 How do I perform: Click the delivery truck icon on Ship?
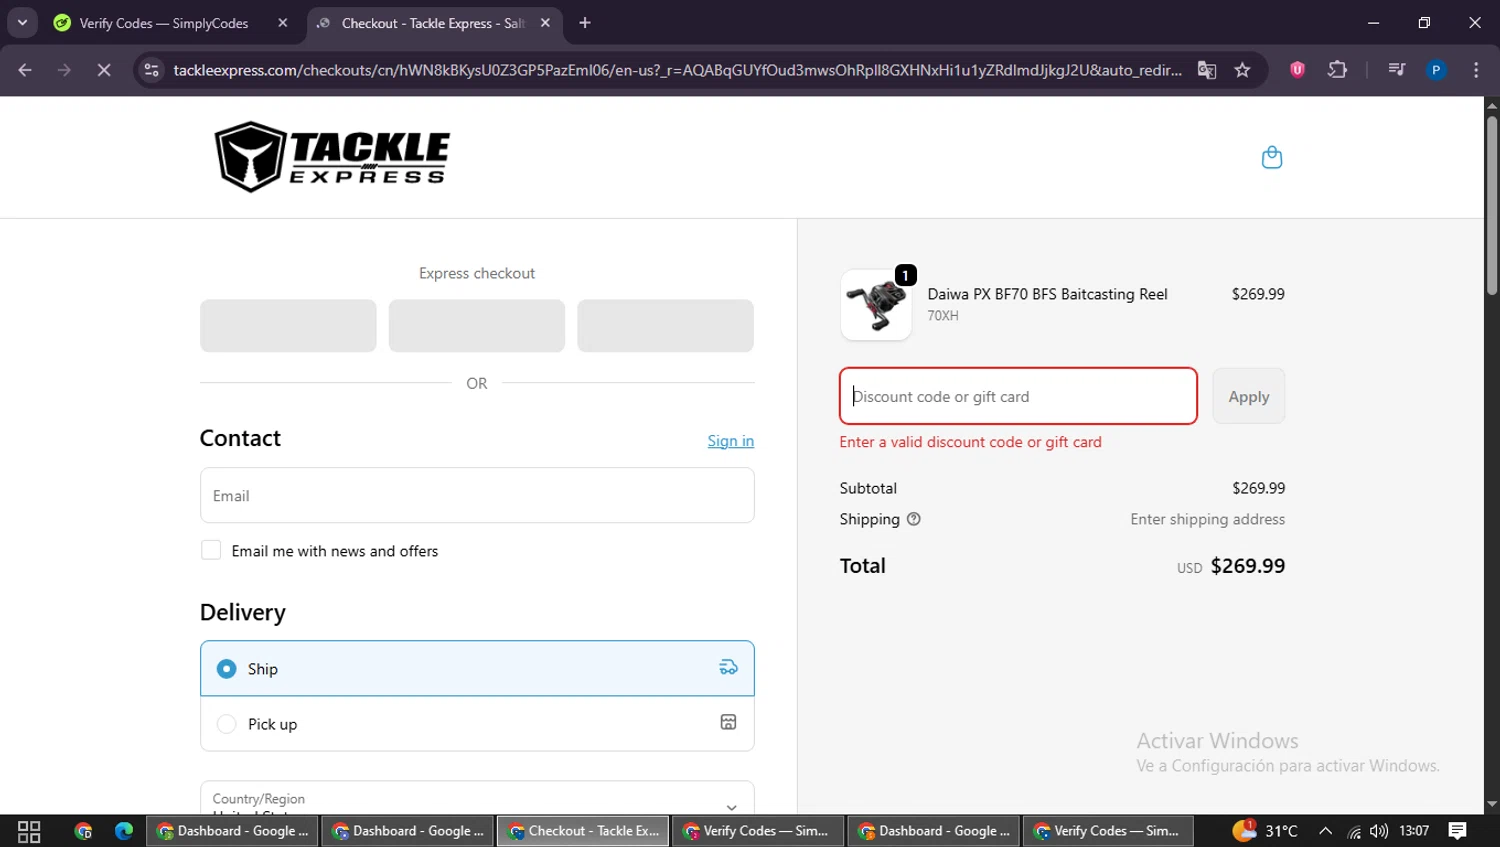728,667
